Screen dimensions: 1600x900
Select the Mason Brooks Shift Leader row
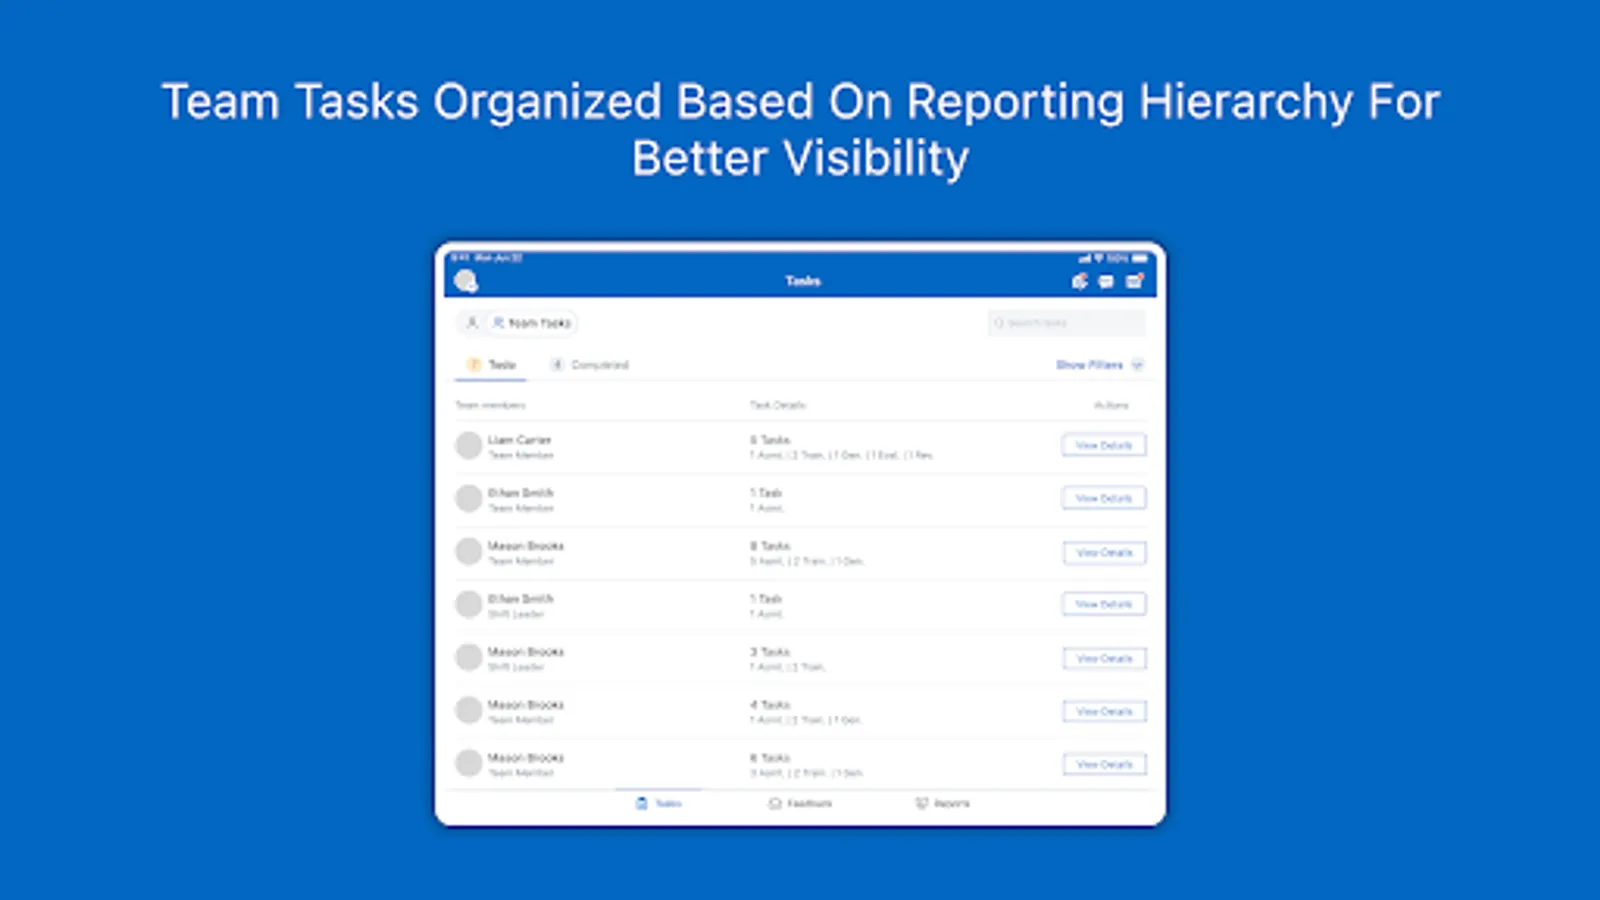(800, 658)
